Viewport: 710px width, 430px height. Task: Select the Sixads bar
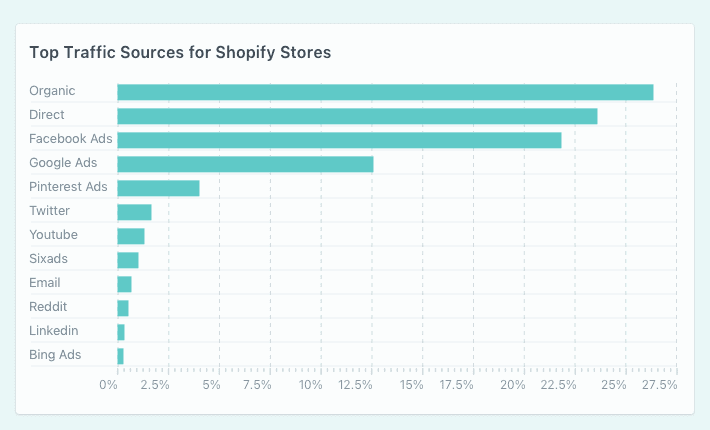tap(128, 260)
